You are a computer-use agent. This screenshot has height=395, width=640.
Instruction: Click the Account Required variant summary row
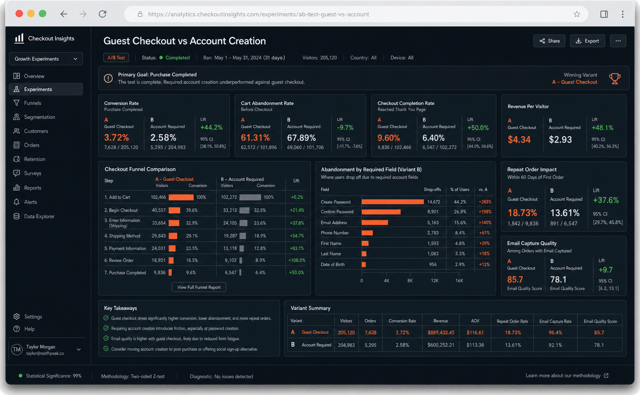click(x=455, y=345)
